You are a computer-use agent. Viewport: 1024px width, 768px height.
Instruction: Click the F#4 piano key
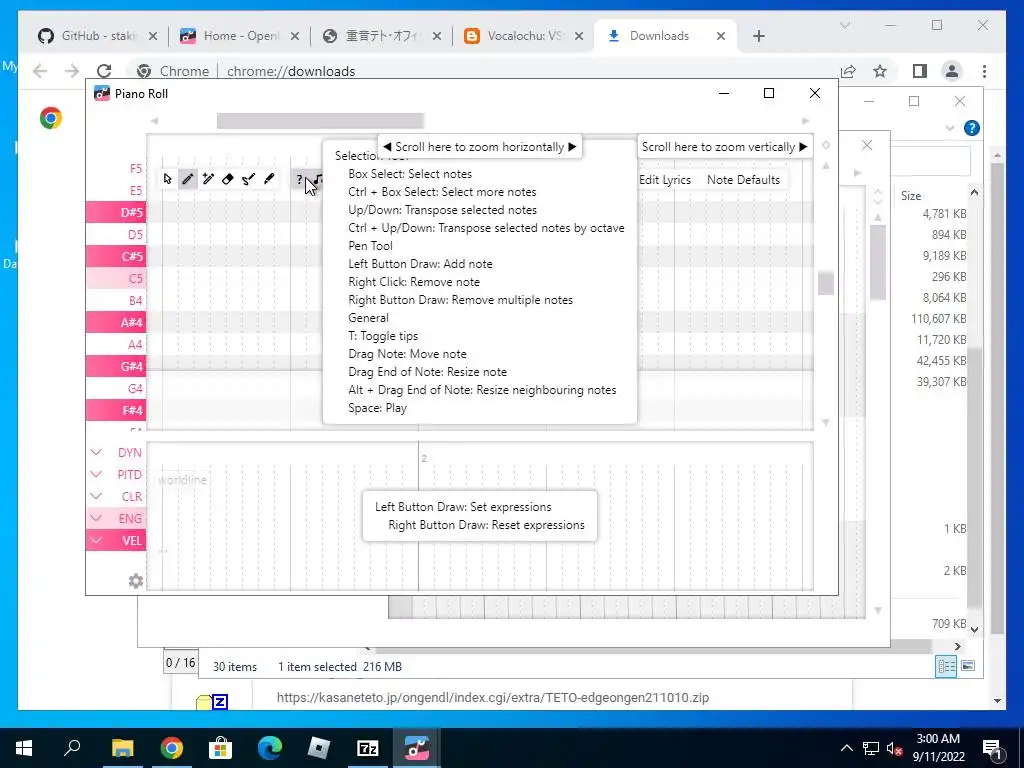(x=116, y=410)
